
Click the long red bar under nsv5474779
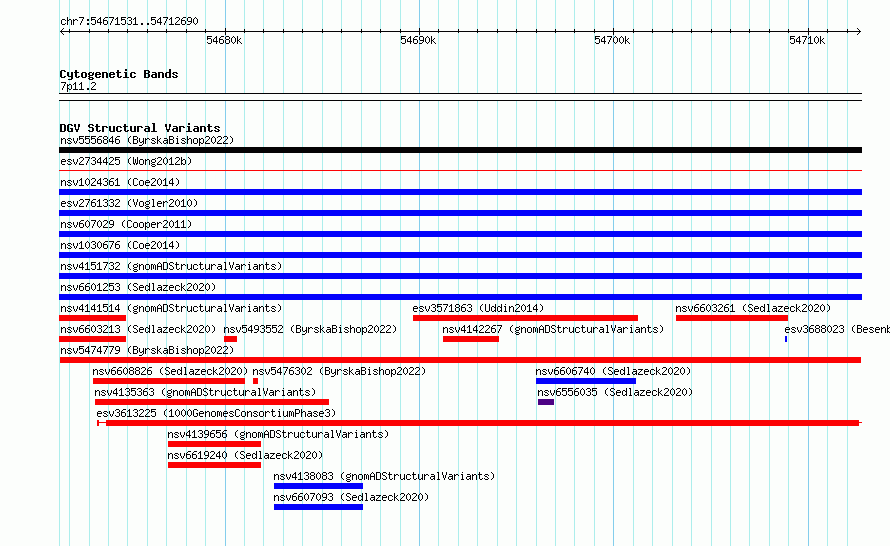(x=460, y=360)
